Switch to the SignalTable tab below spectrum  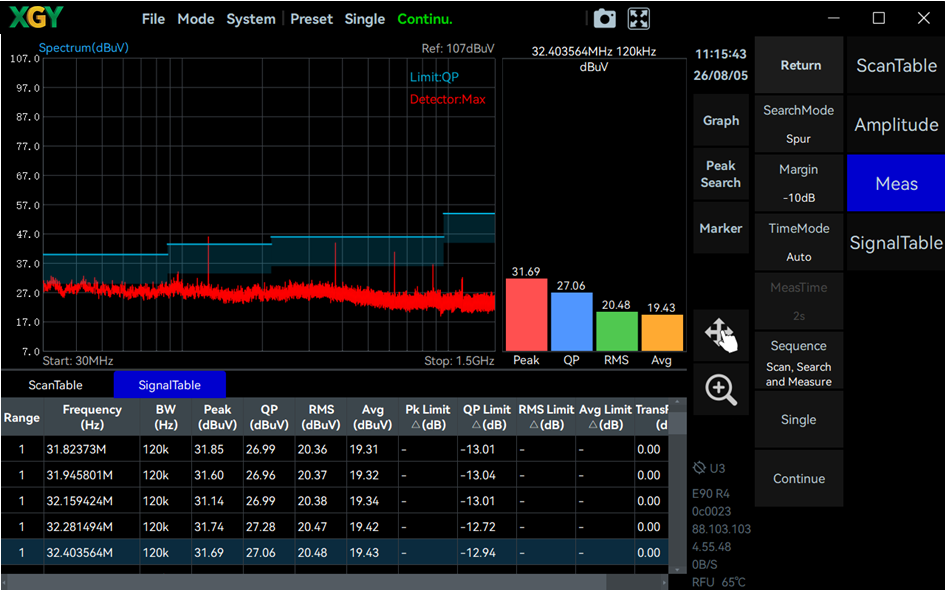tap(170, 385)
